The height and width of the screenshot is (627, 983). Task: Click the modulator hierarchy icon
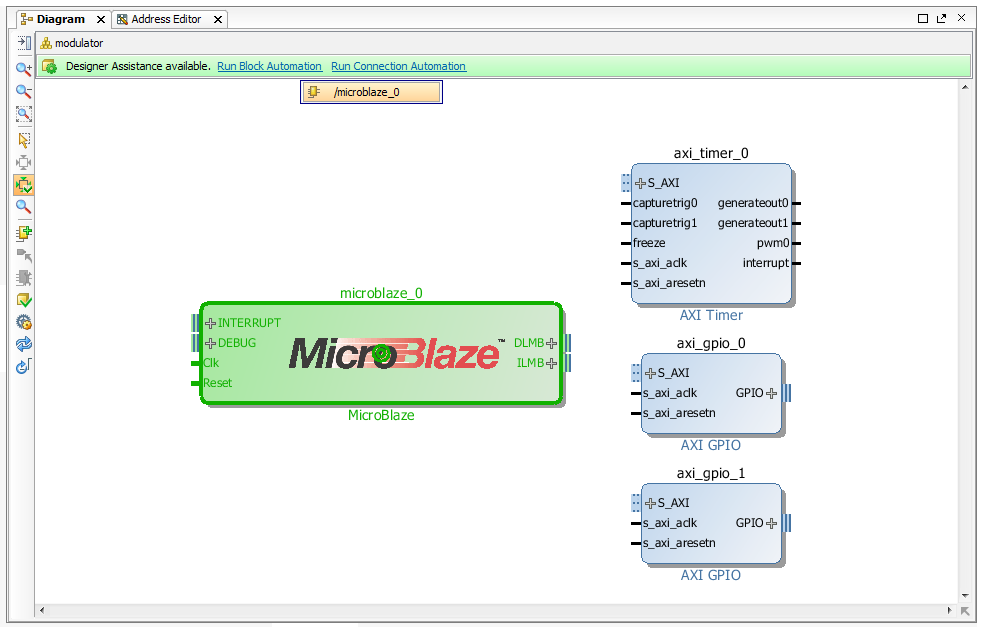46,43
